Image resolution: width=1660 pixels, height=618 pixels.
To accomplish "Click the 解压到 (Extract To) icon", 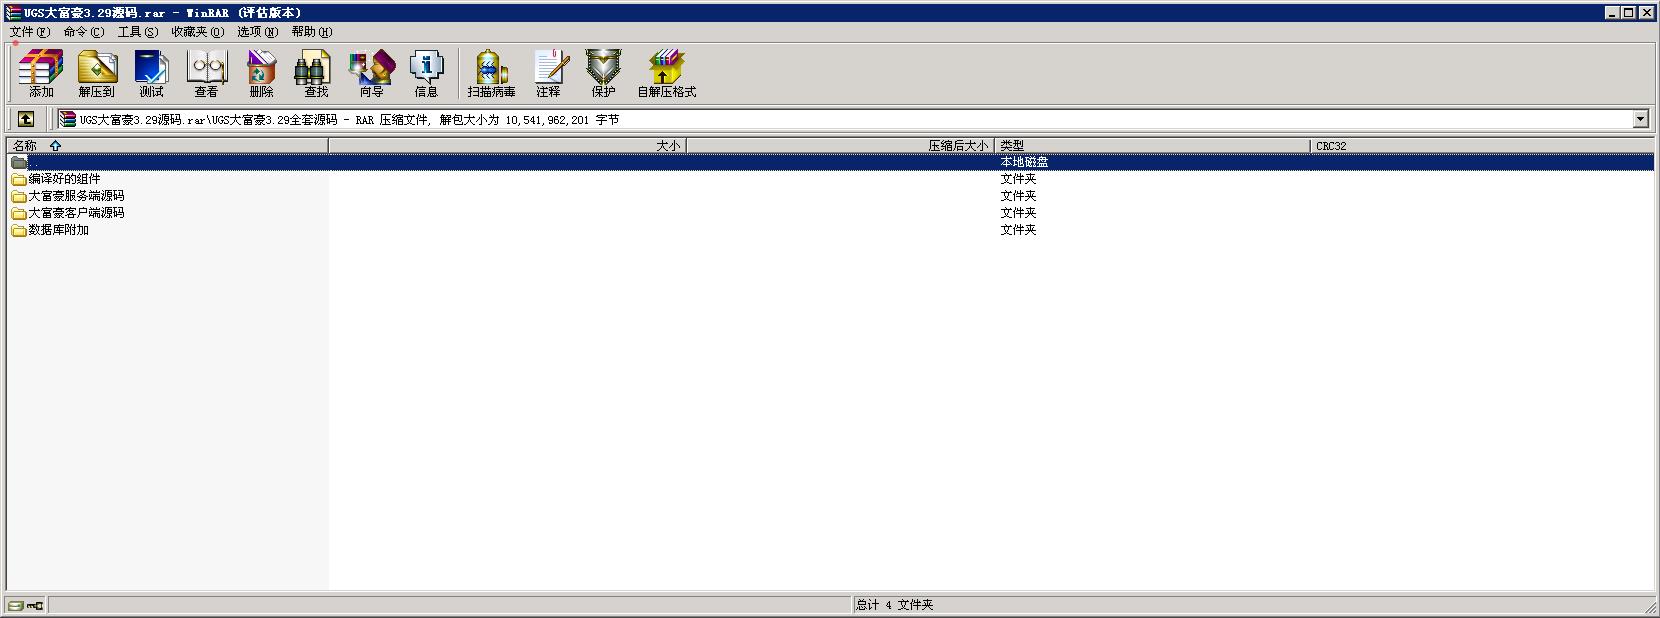I will point(97,74).
